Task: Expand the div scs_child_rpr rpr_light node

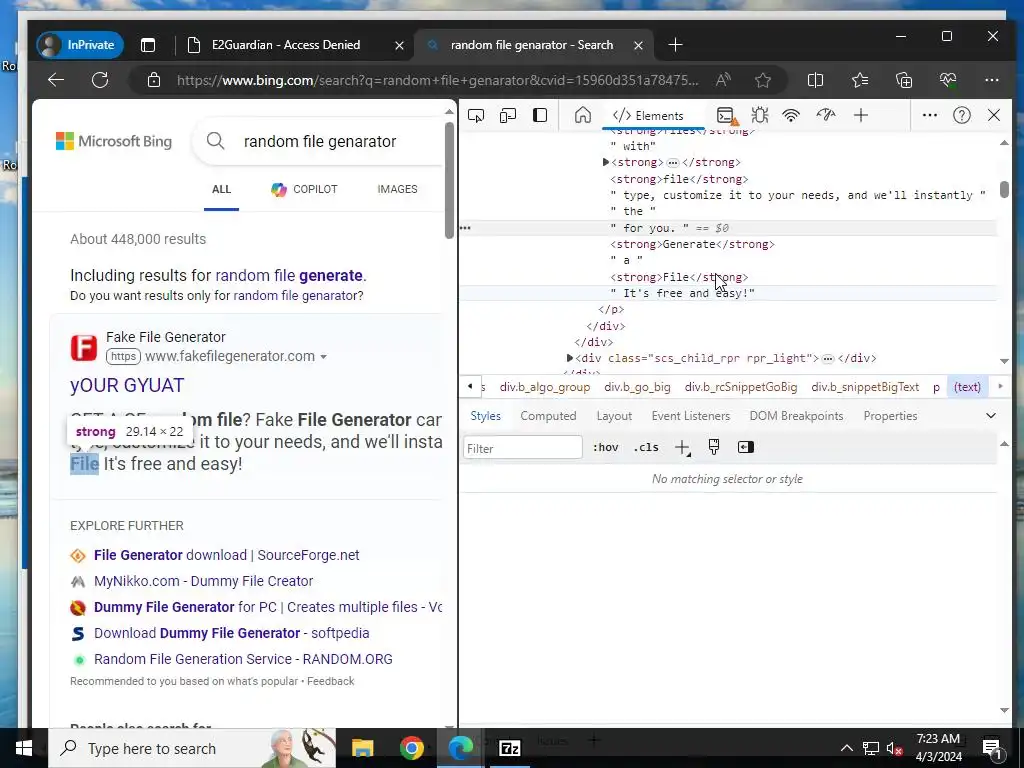Action: click(x=569, y=358)
